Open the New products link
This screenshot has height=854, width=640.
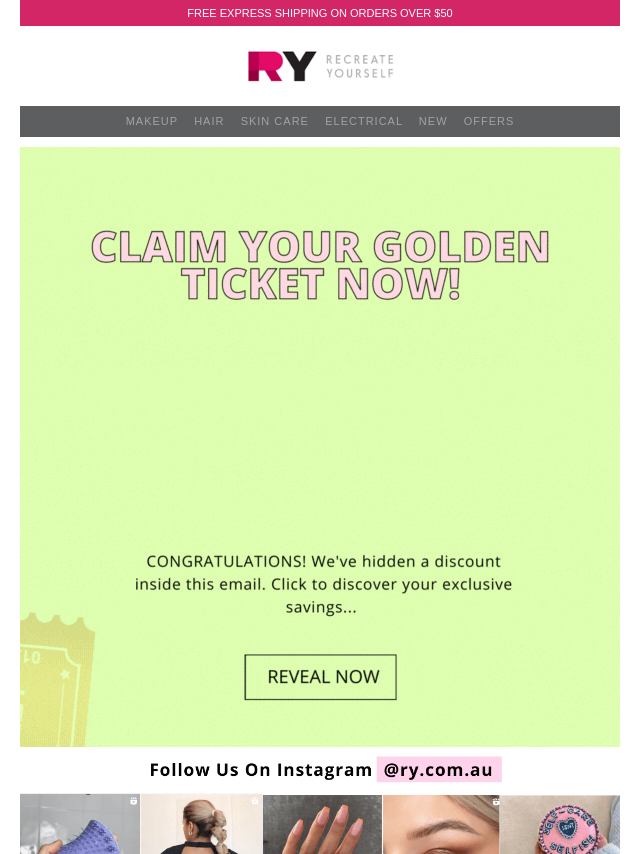433,121
